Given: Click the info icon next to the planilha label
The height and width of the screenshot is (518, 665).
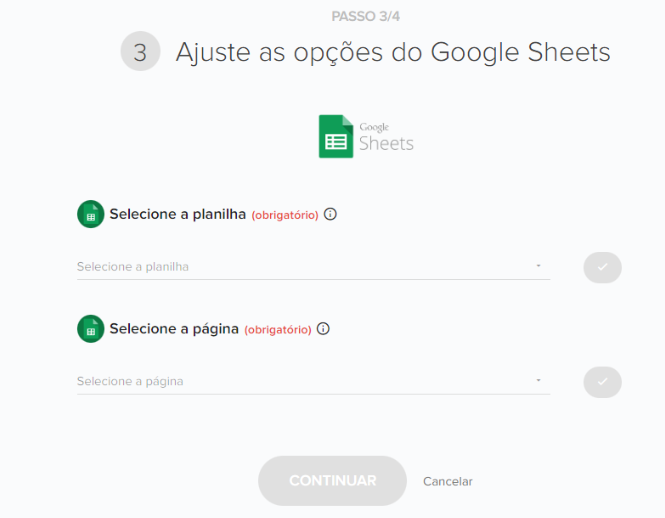Looking at the screenshot, I should (x=331, y=214).
